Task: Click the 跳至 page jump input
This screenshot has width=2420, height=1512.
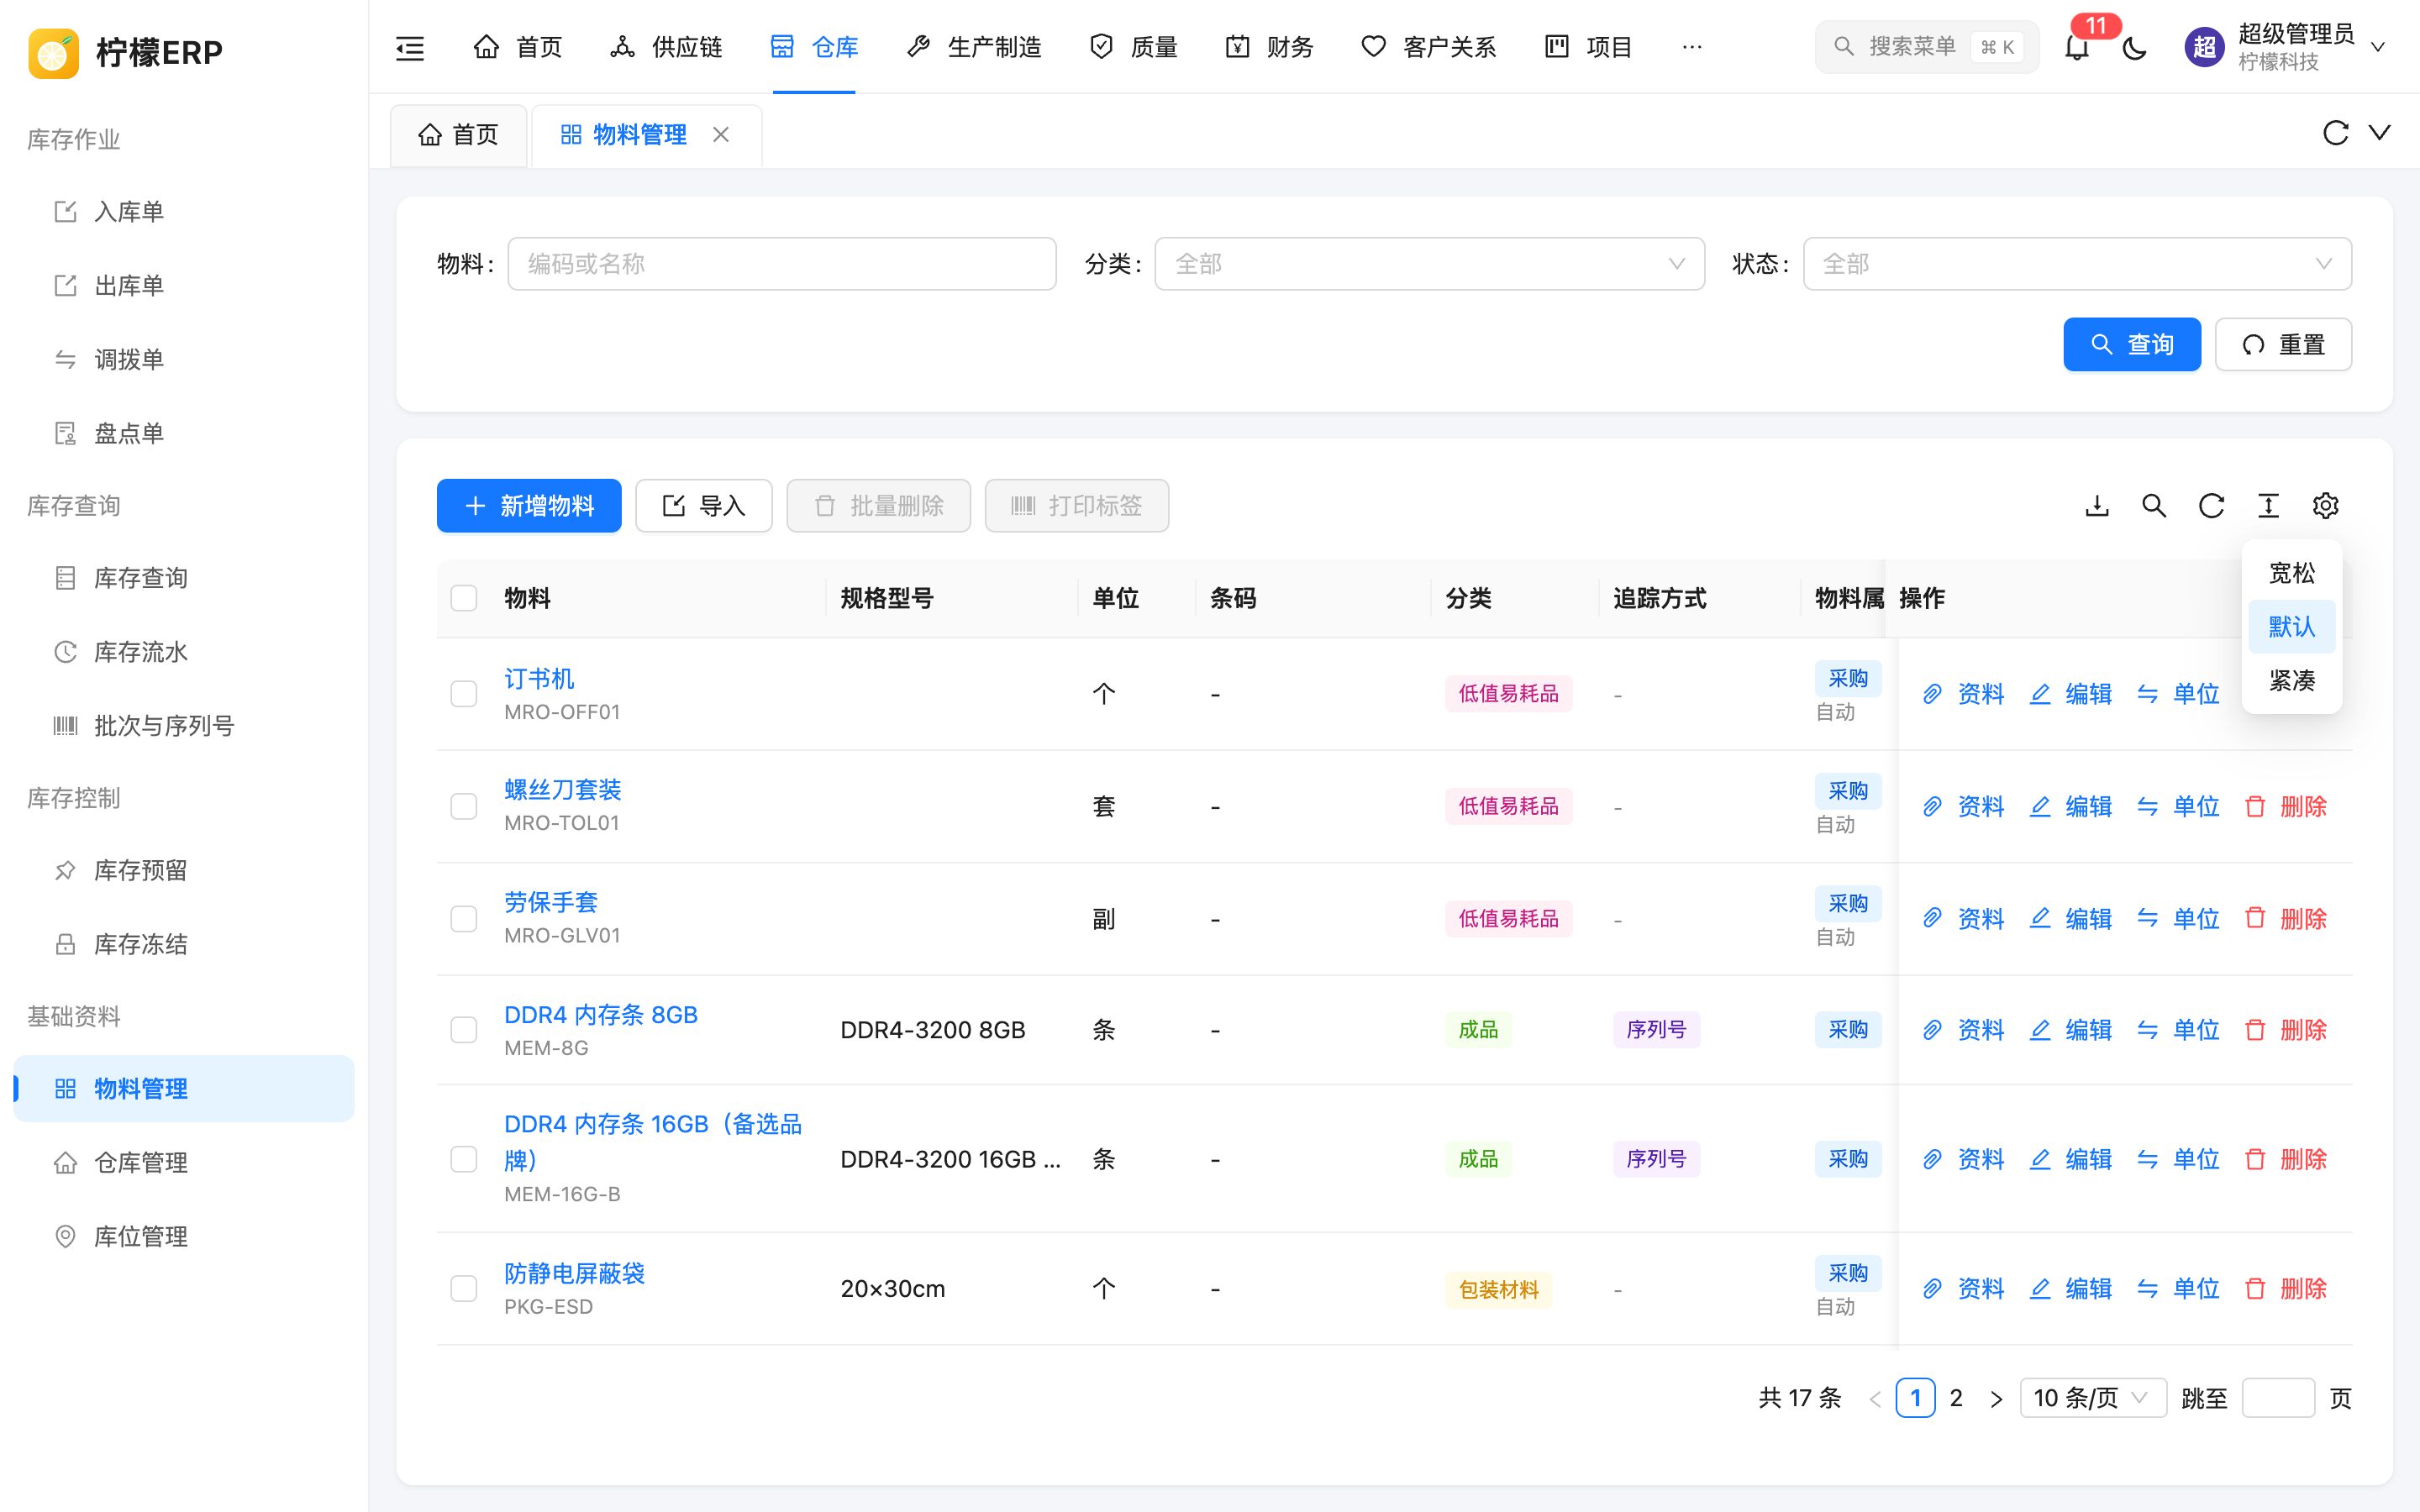Action: pyautogui.click(x=2278, y=1398)
